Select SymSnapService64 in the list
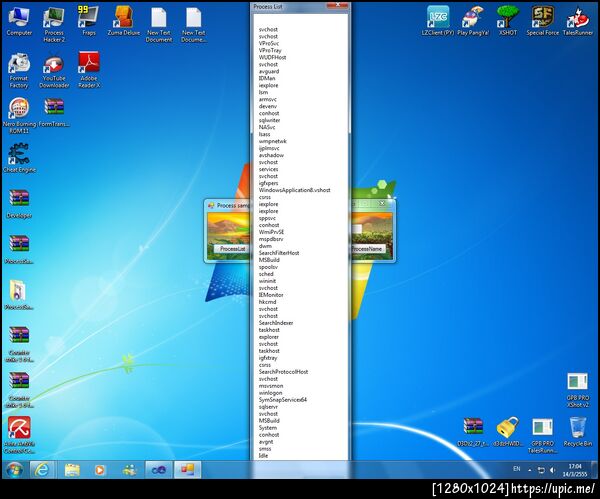This screenshot has width=600, height=499. (283, 400)
